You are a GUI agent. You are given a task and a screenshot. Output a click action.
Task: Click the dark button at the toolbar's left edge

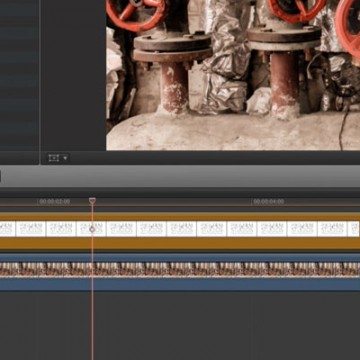click(x=0, y=176)
